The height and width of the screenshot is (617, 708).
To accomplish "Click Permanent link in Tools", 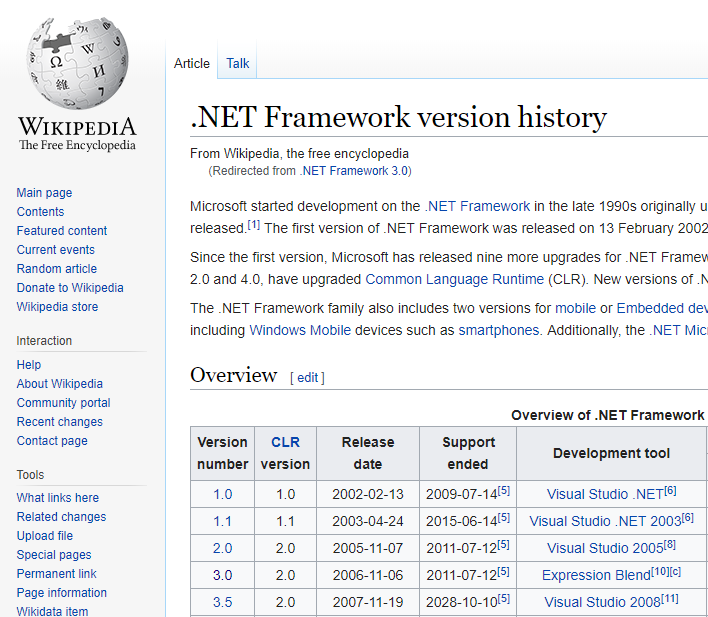I will [x=56, y=573].
